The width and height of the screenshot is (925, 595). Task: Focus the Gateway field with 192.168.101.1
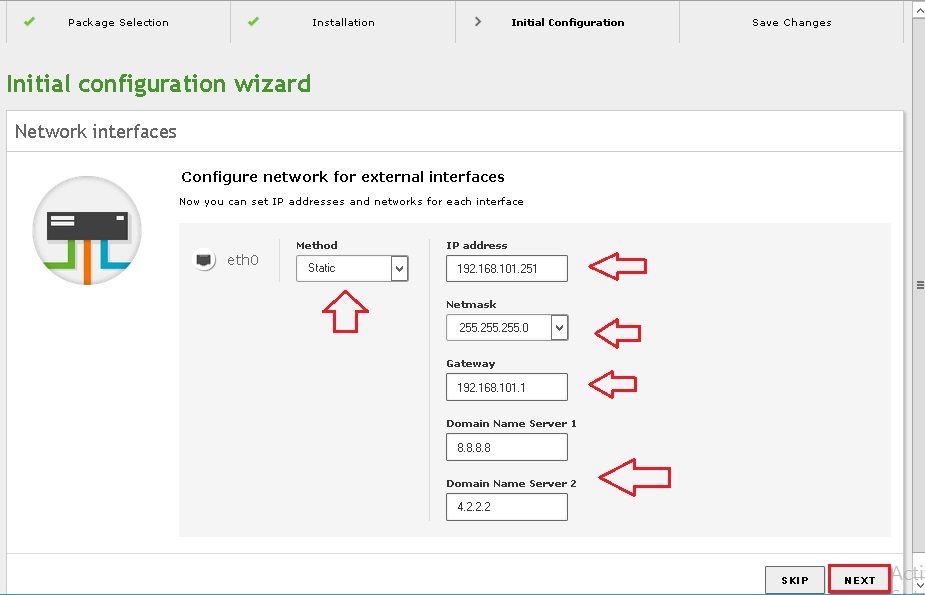coord(507,387)
